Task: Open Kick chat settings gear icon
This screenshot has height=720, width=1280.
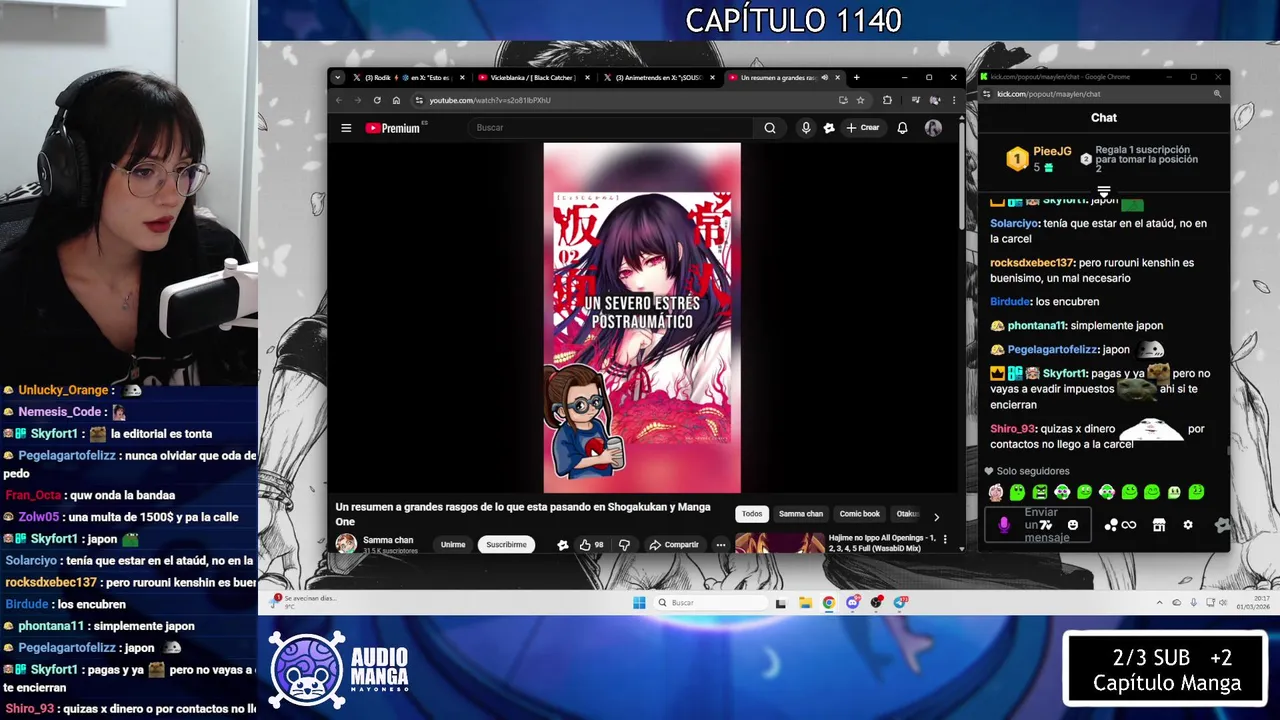Action: click(1188, 525)
